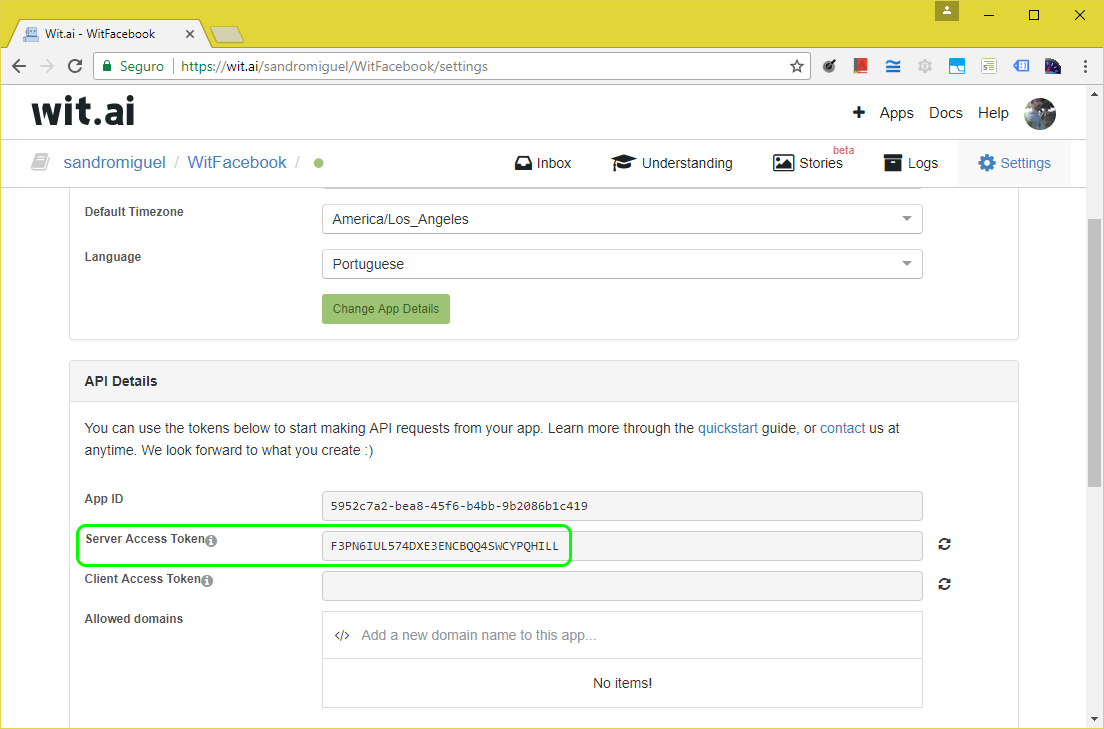Open the WitFacebook breadcrumb link

click(x=237, y=163)
